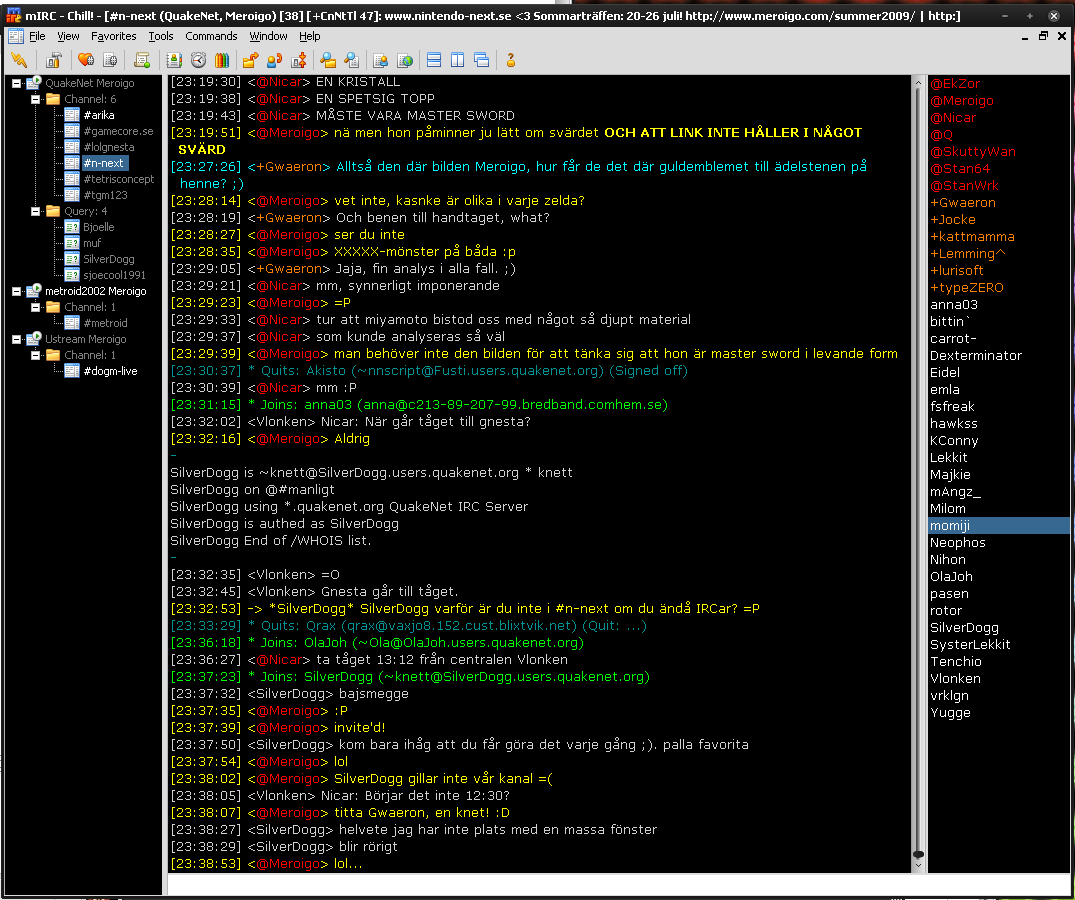Cascade windows using the toolbar icon

tap(482, 60)
